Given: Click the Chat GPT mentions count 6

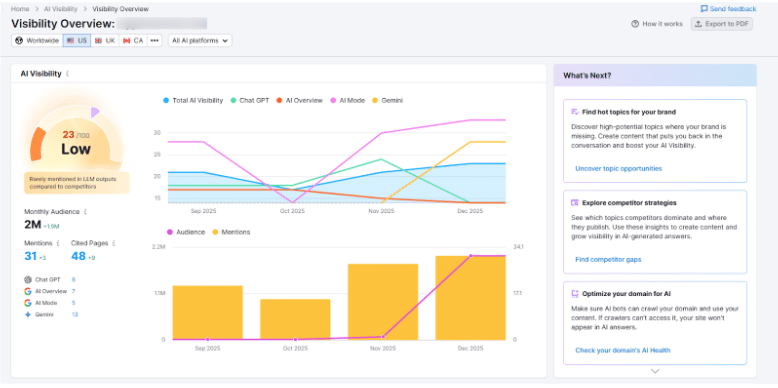Looking at the screenshot, I should pyautogui.click(x=73, y=280).
